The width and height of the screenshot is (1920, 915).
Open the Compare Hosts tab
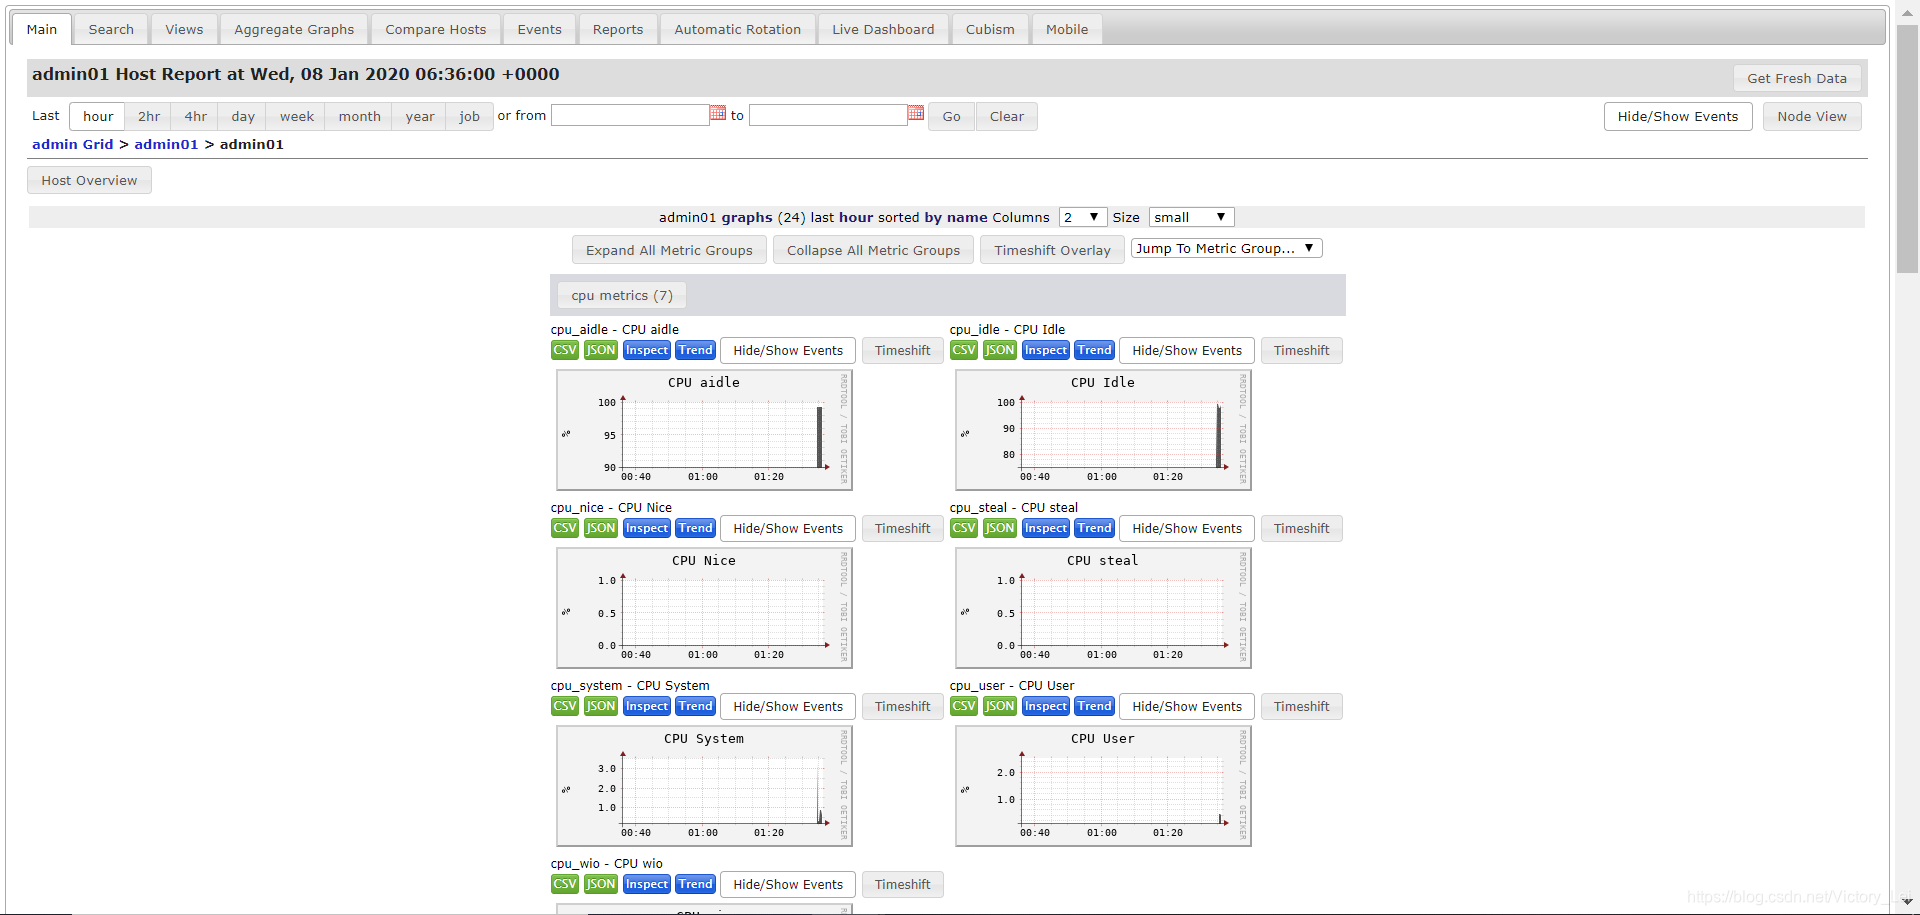[436, 29]
